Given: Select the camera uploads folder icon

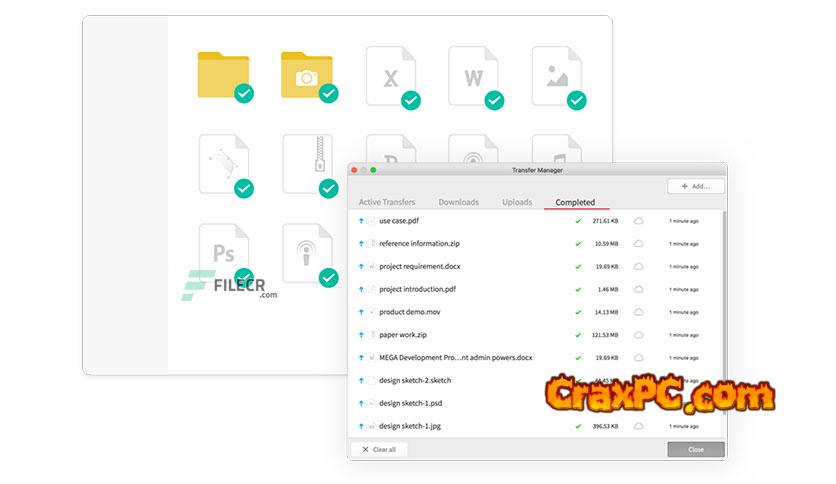Looking at the screenshot, I should tap(307, 75).
